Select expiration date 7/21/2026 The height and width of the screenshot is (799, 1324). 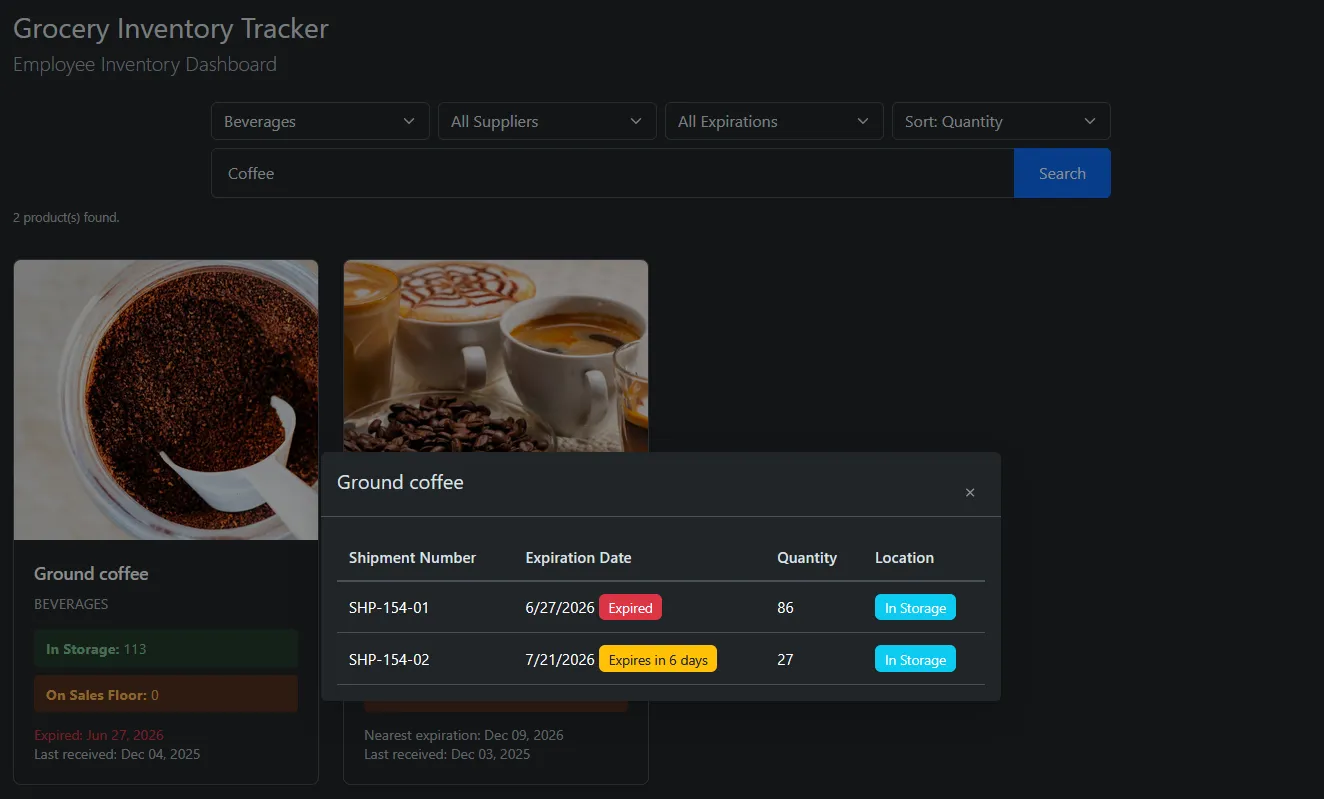pyautogui.click(x=560, y=660)
